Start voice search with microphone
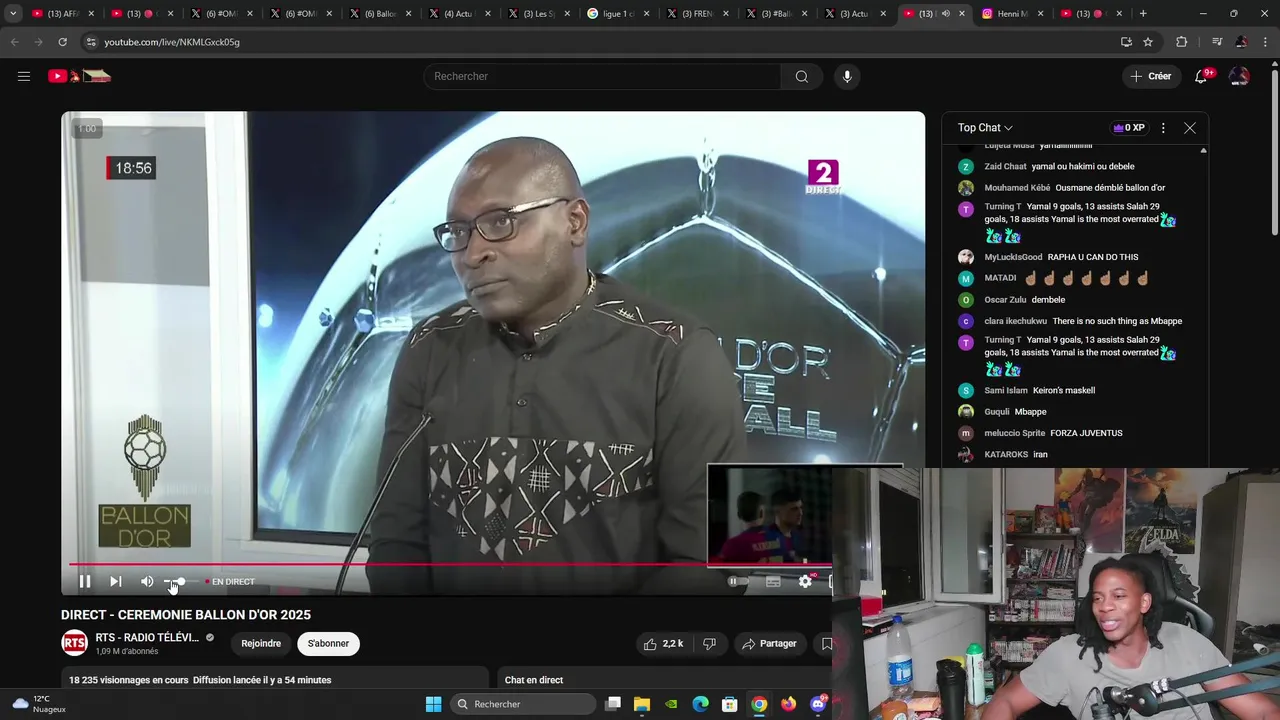 point(847,76)
